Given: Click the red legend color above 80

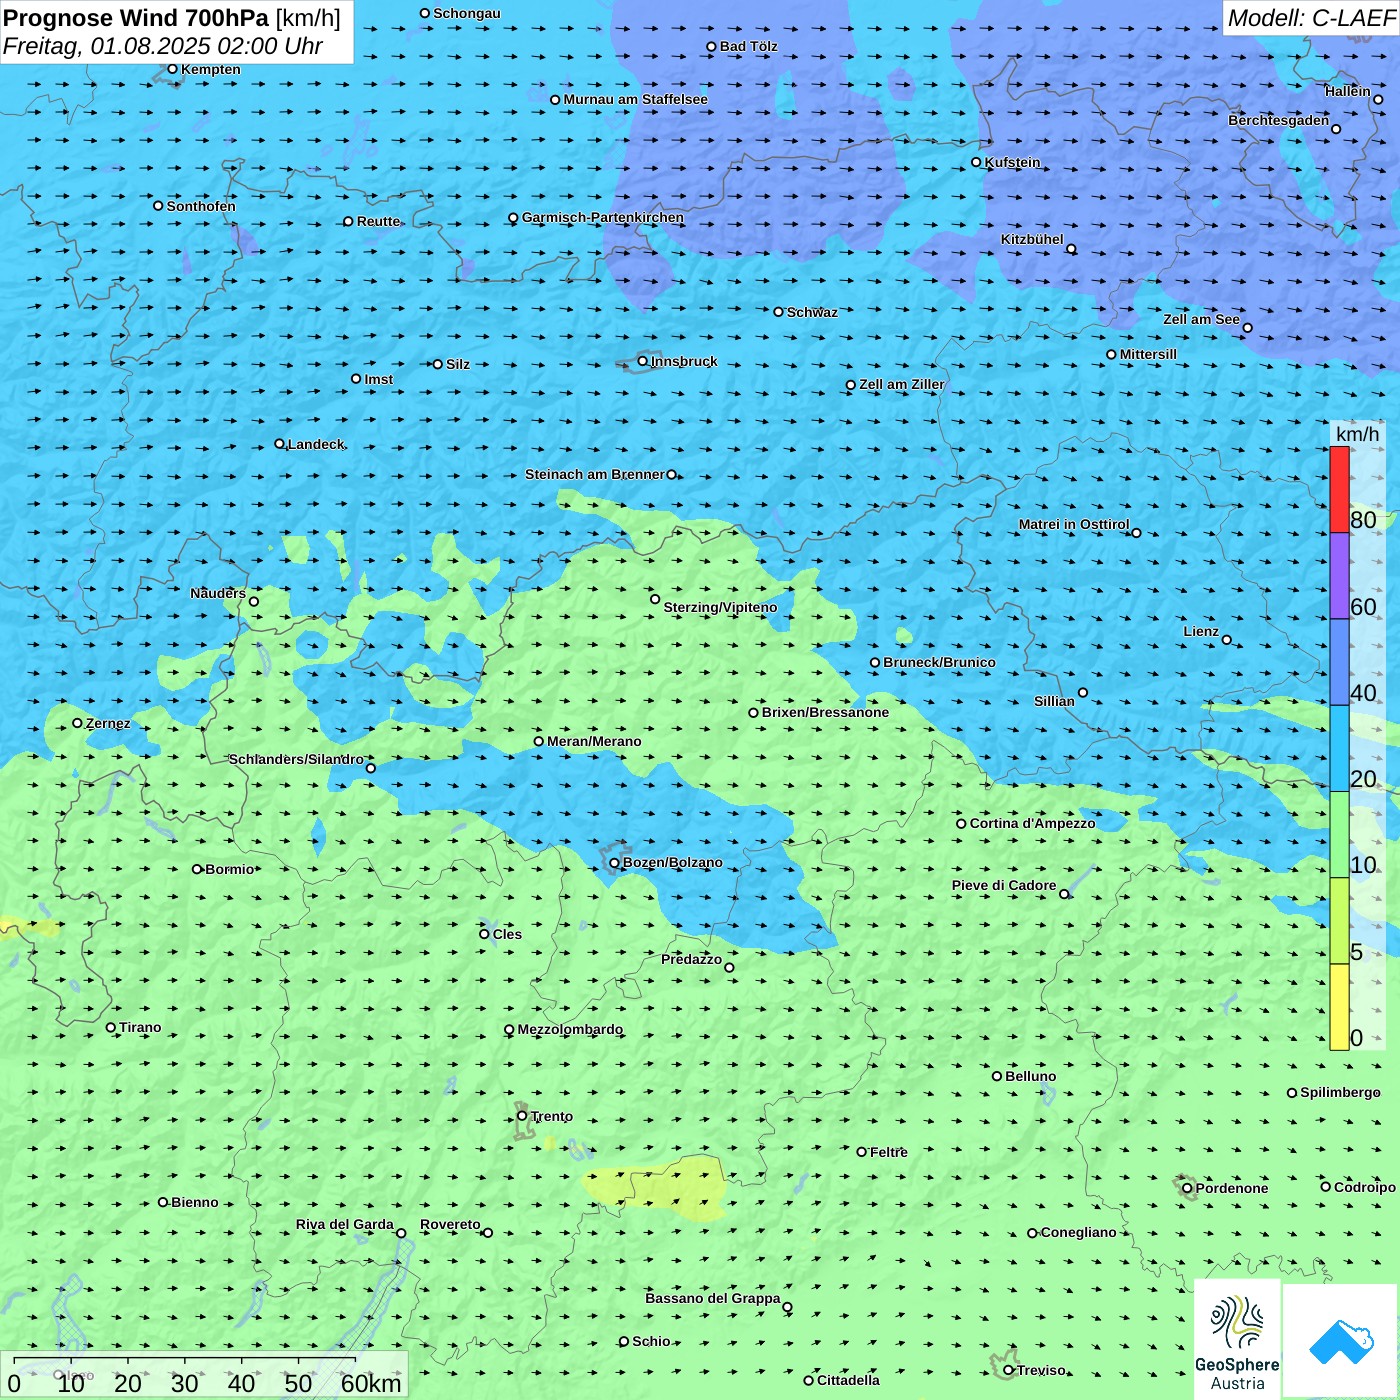Looking at the screenshot, I should coord(1339,490).
